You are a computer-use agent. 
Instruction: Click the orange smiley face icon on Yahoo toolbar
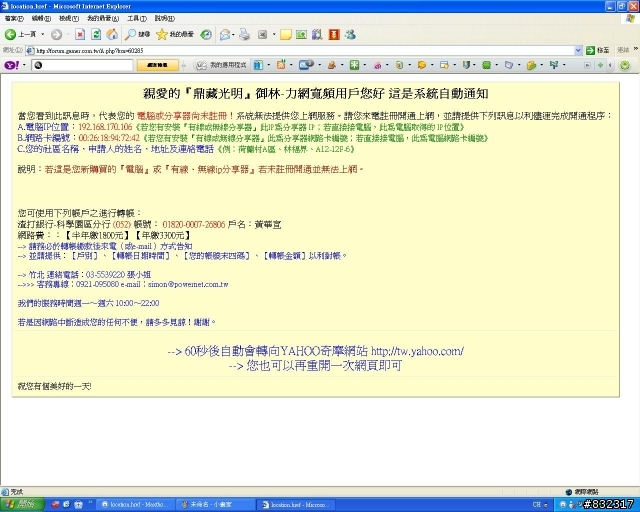422,65
